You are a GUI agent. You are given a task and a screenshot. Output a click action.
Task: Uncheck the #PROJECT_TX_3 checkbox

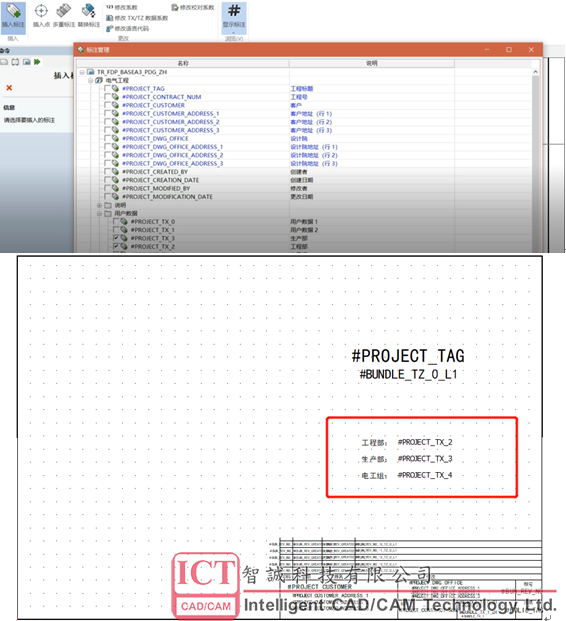coord(116,238)
